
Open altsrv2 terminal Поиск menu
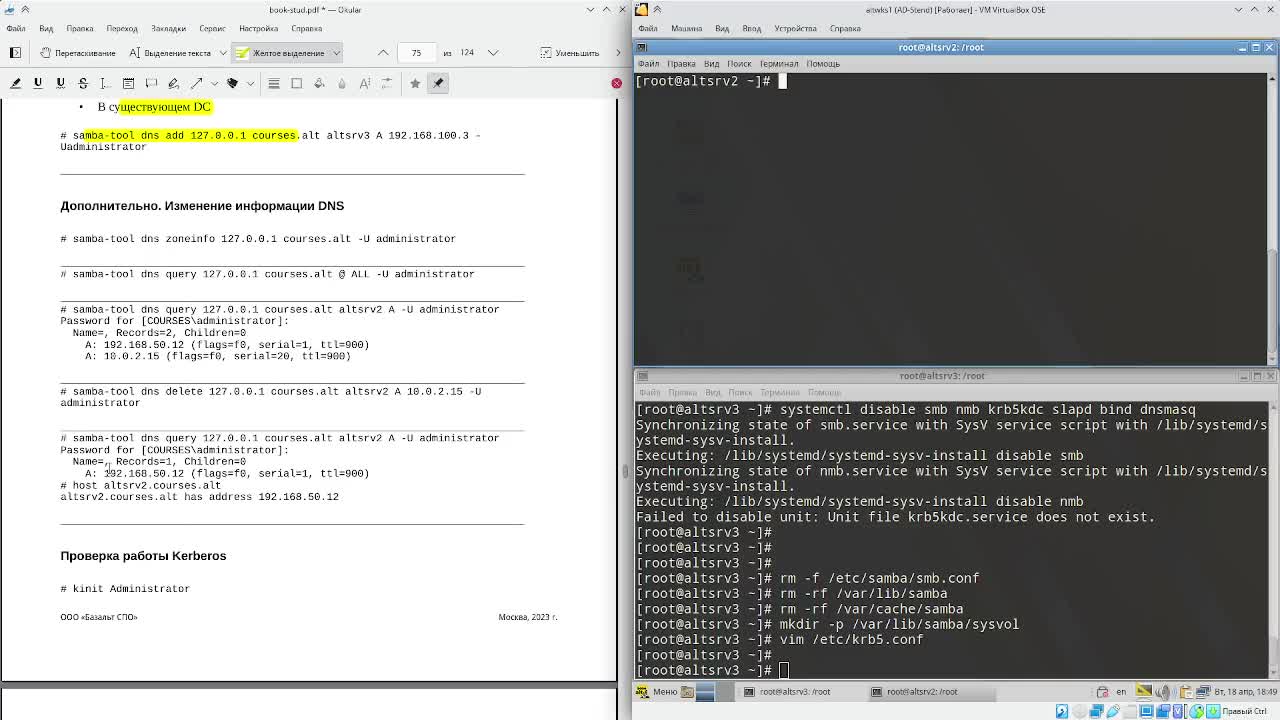click(739, 64)
